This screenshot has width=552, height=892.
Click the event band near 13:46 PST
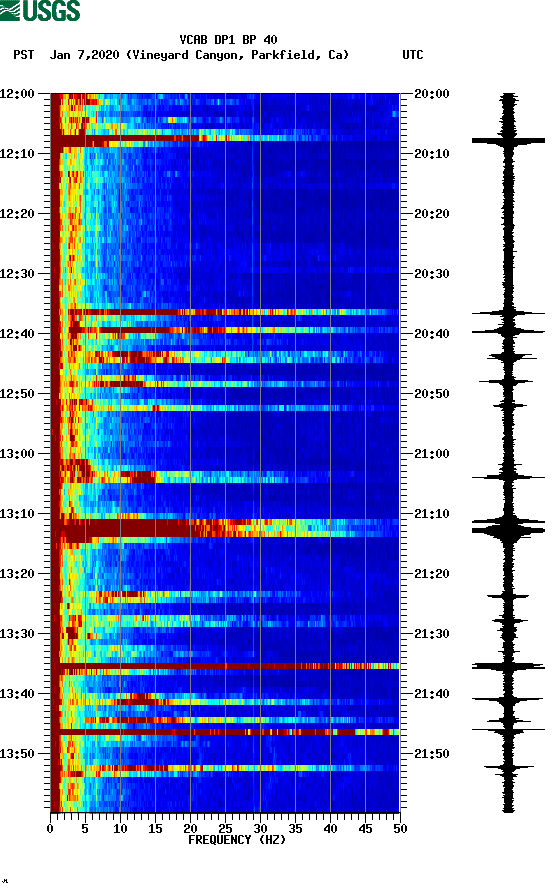coord(225,732)
